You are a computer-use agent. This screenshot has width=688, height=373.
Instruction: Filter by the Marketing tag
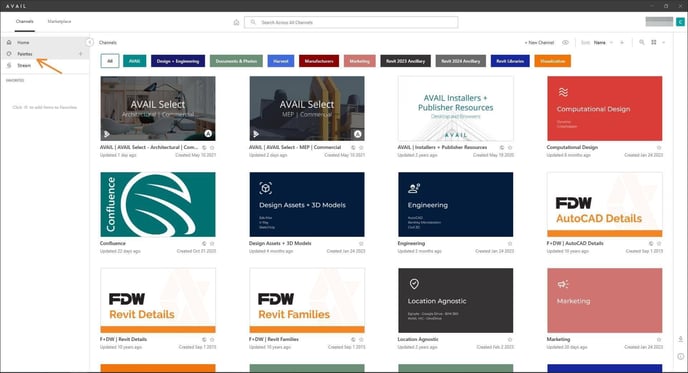[359, 61]
